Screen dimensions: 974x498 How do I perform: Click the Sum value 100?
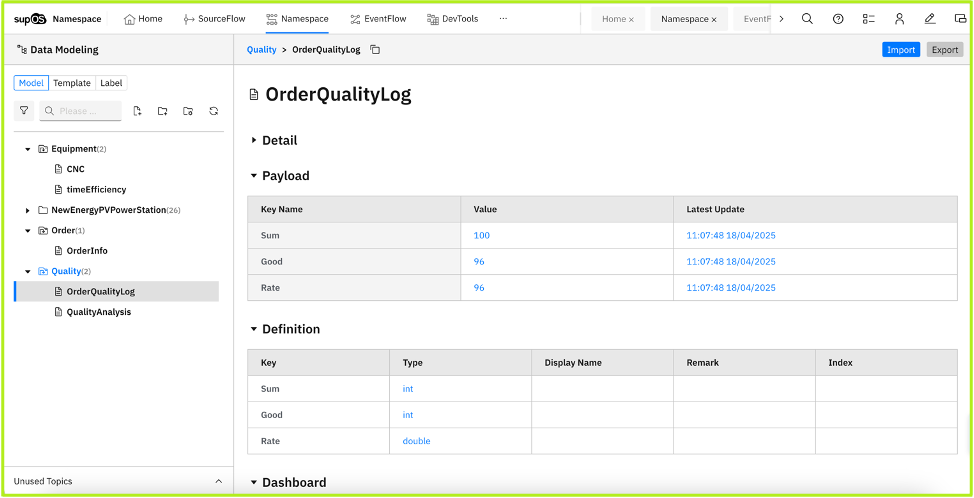point(481,235)
